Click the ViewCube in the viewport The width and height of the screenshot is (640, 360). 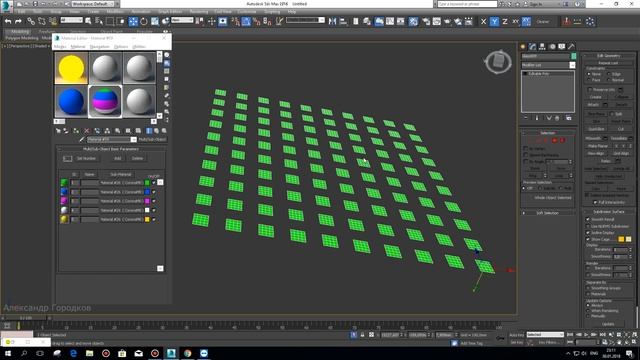(x=498, y=62)
